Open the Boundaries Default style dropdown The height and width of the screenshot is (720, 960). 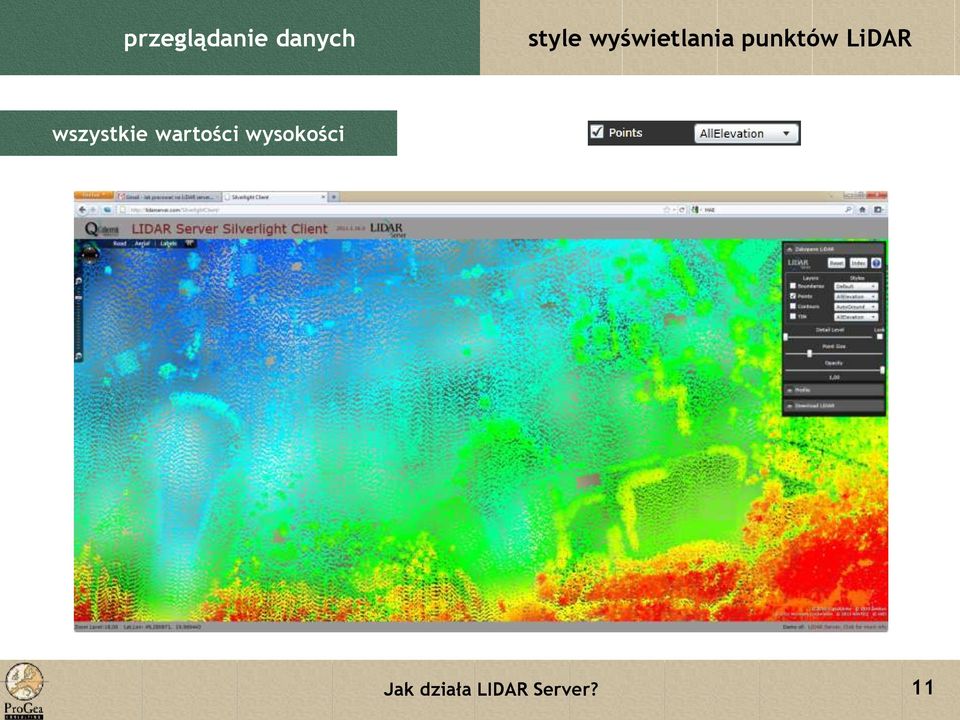(856, 286)
